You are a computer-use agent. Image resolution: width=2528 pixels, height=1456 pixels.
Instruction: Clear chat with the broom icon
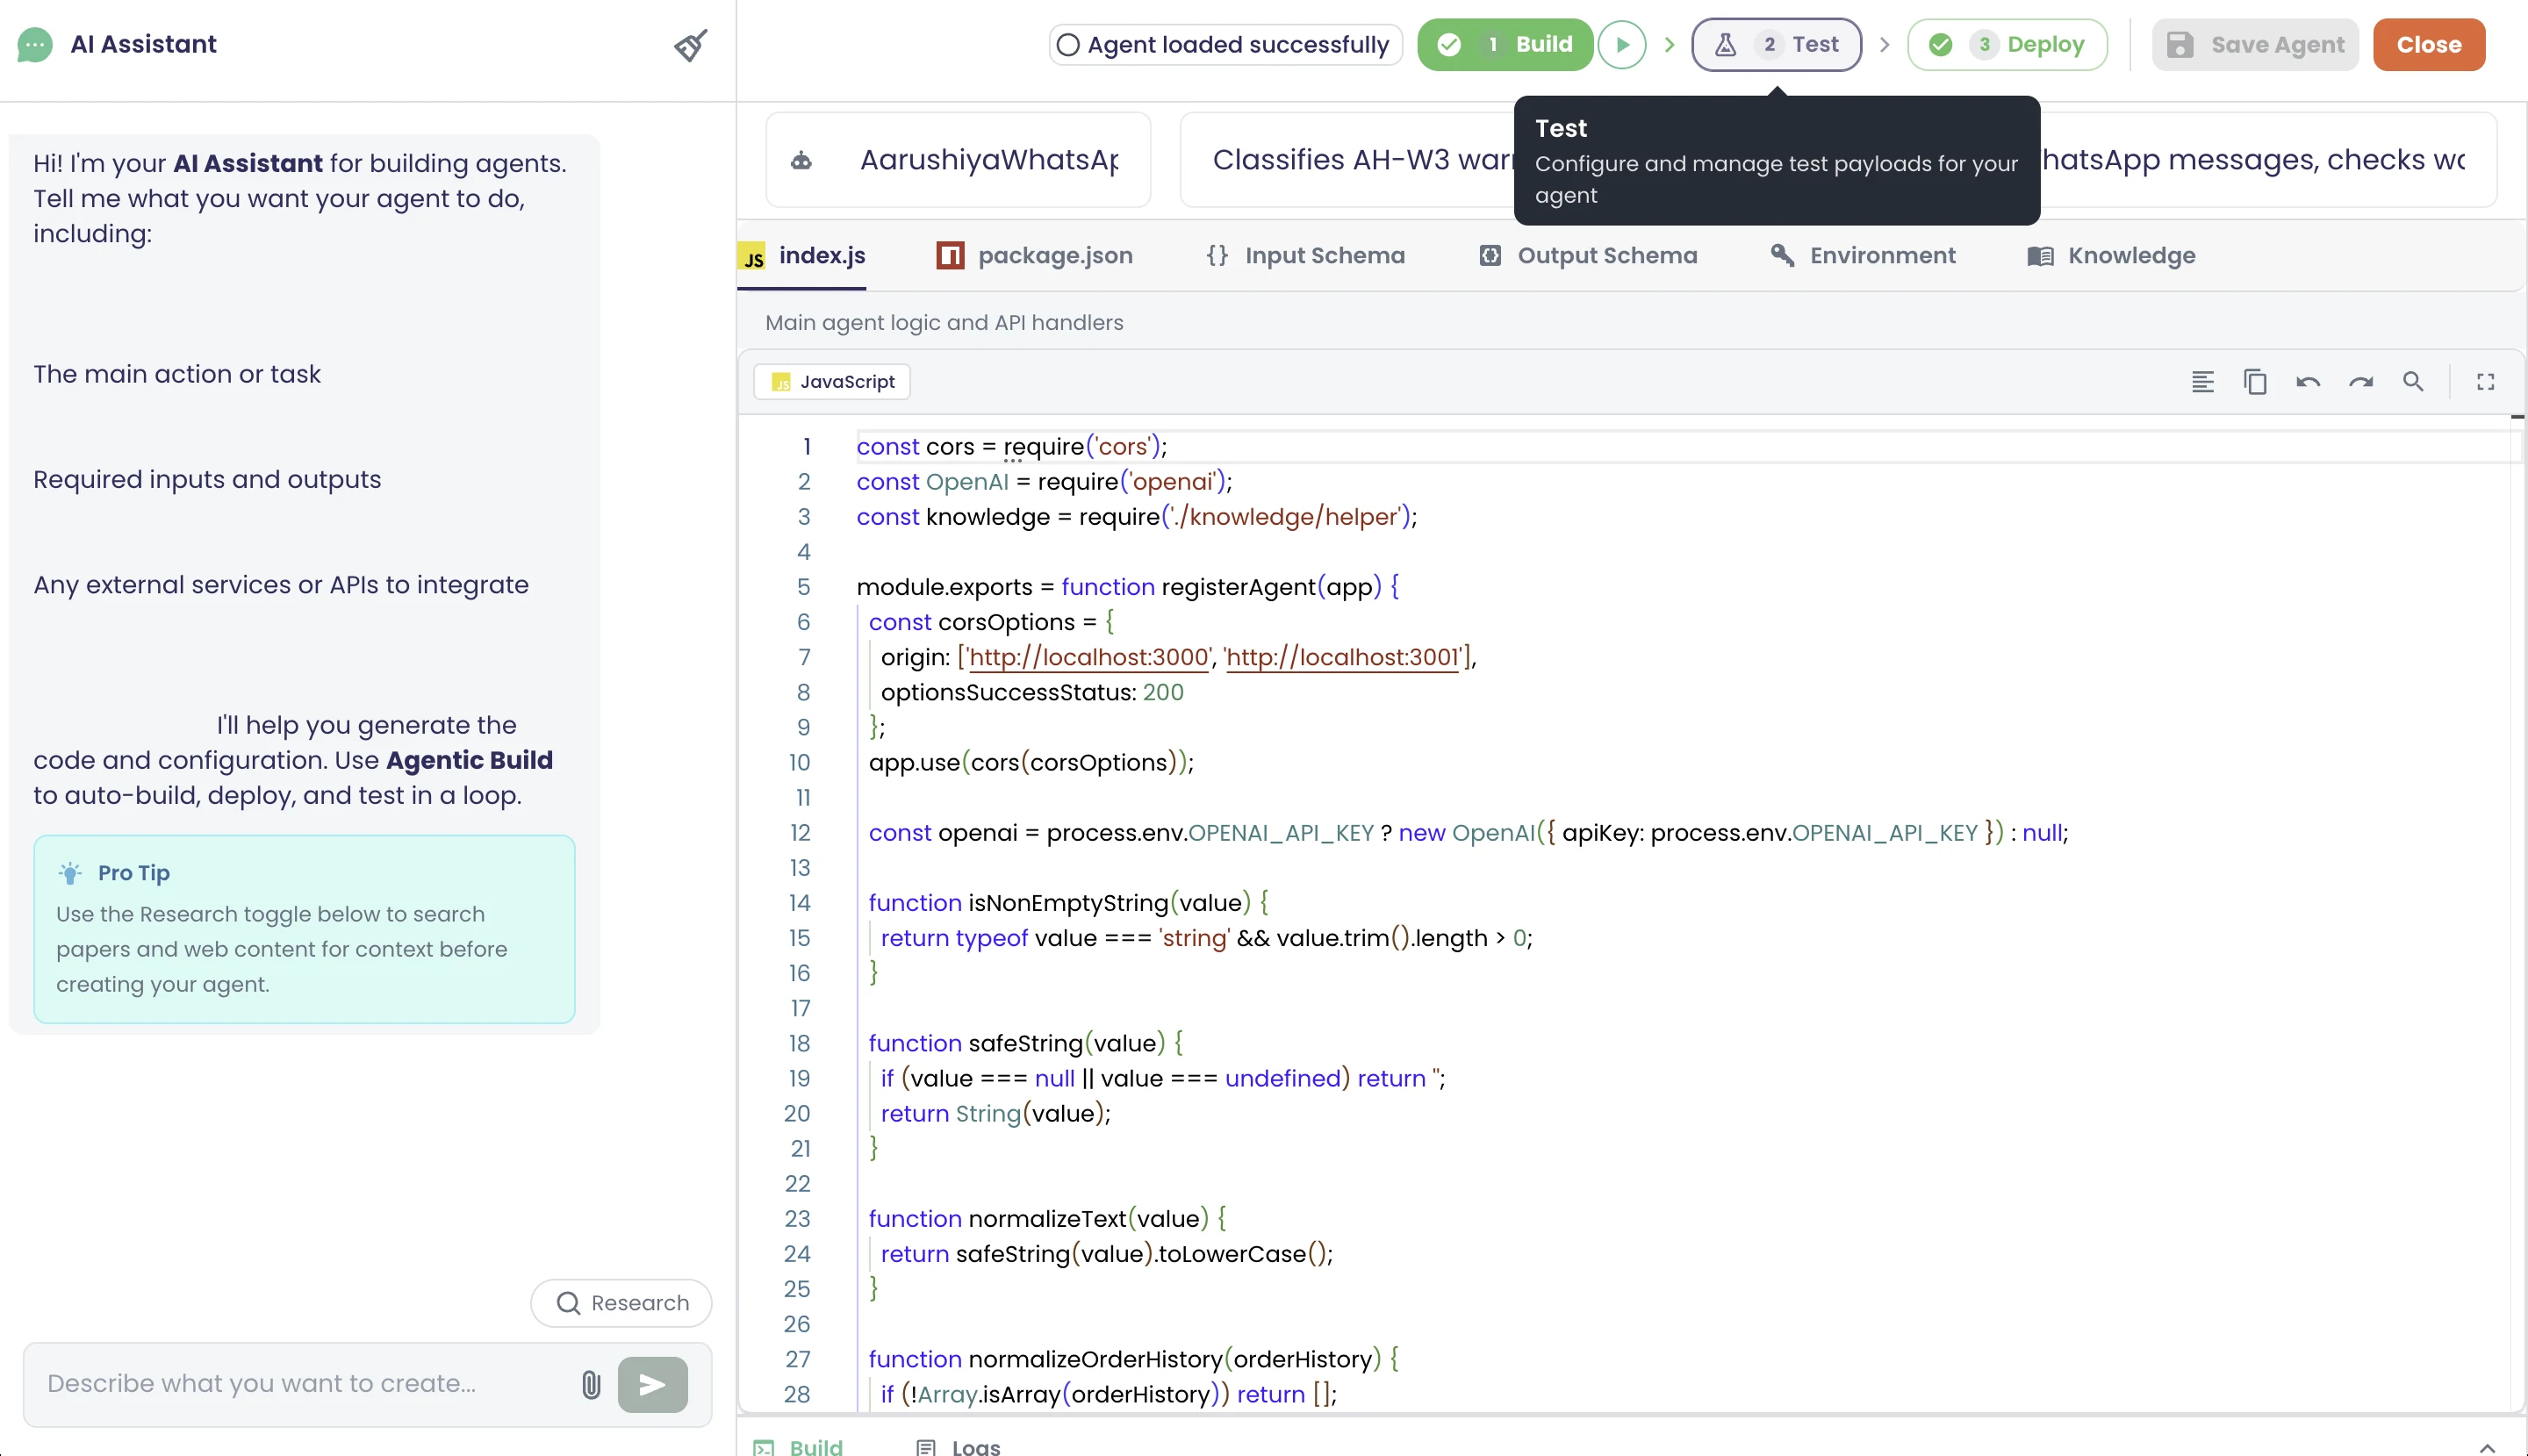(691, 45)
